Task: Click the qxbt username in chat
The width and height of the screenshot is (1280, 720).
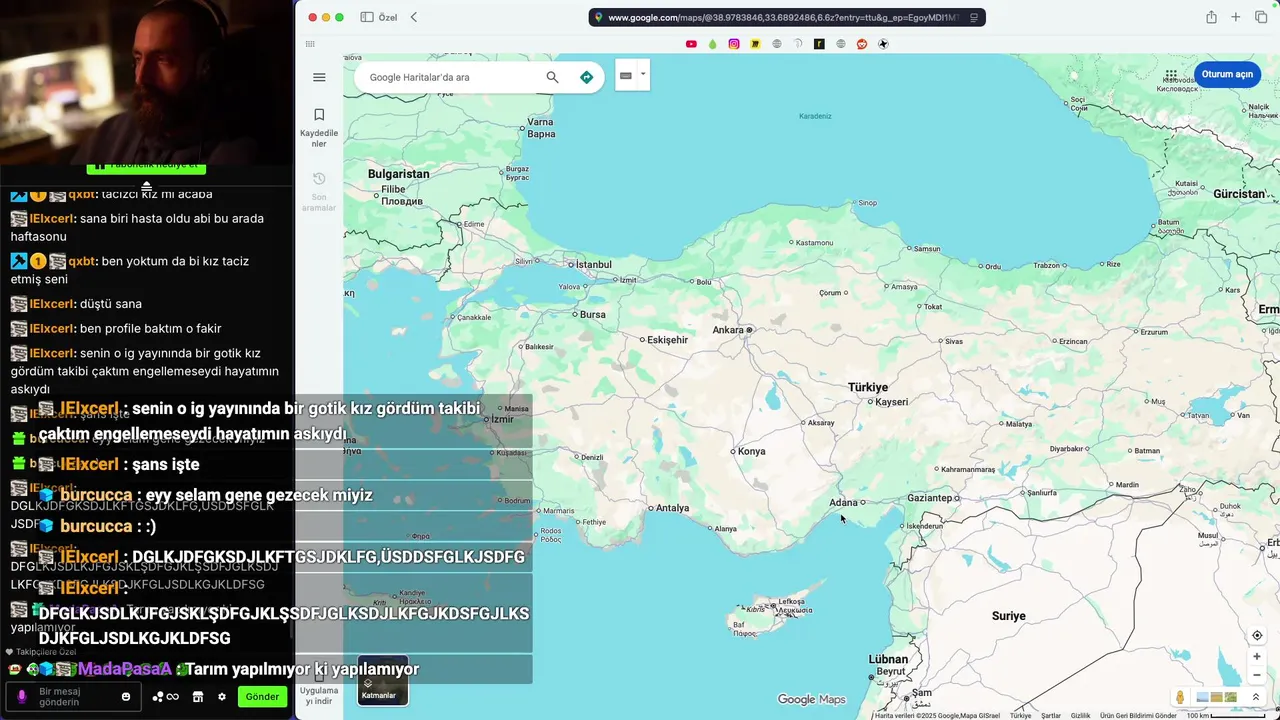Action: pyautogui.click(x=82, y=261)
